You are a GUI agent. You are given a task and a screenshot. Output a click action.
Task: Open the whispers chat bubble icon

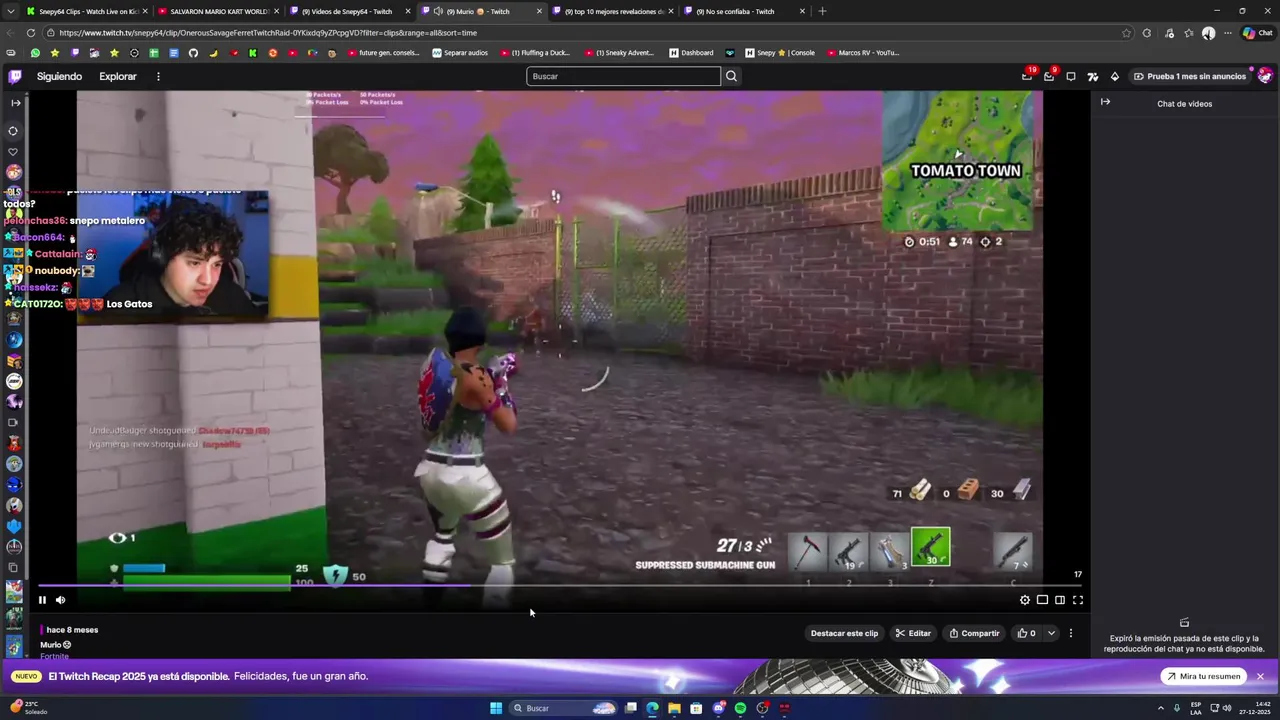(x=1071, y=76)
